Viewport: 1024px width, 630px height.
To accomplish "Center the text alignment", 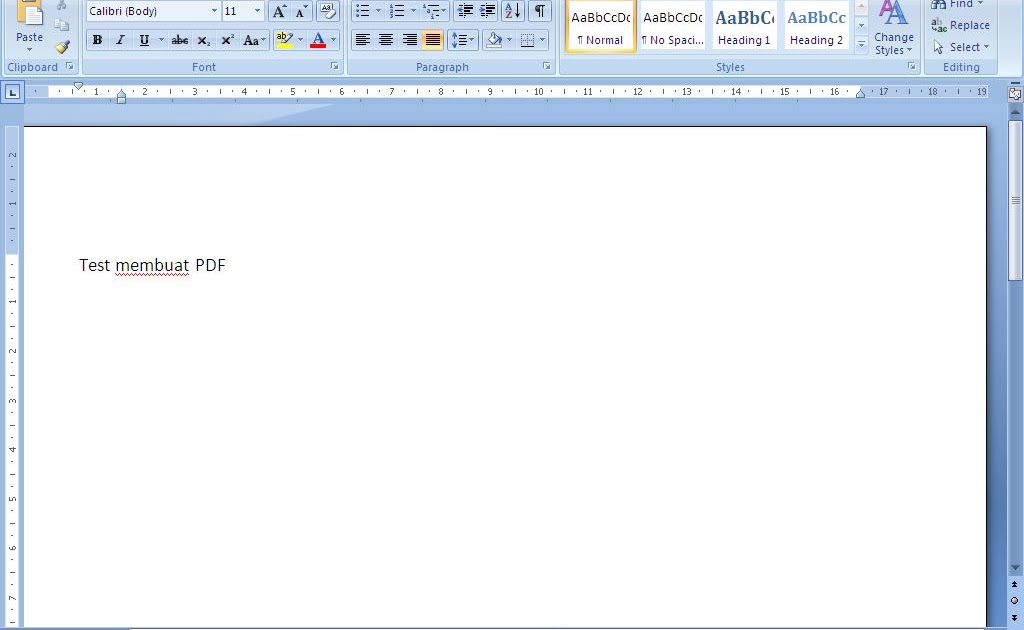I will [386, 40].
